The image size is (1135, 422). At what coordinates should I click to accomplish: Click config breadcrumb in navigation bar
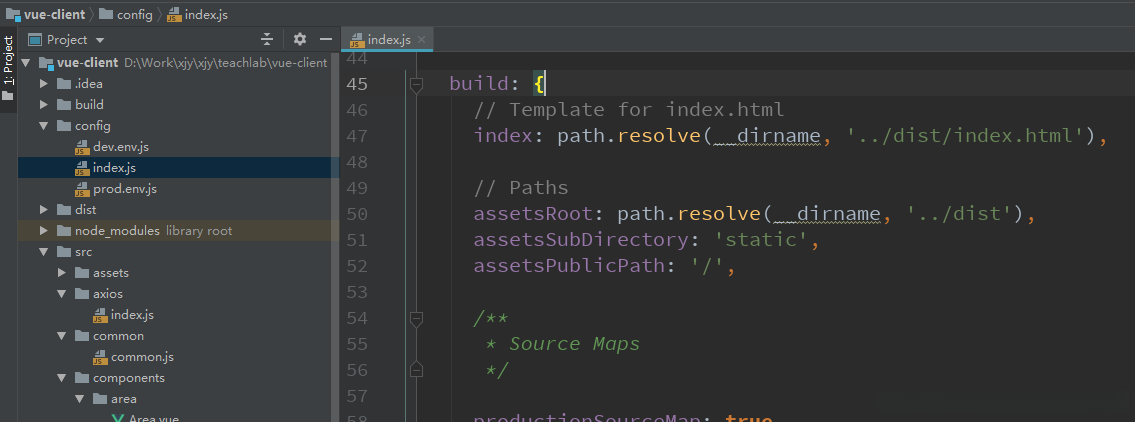click(134, 15)
